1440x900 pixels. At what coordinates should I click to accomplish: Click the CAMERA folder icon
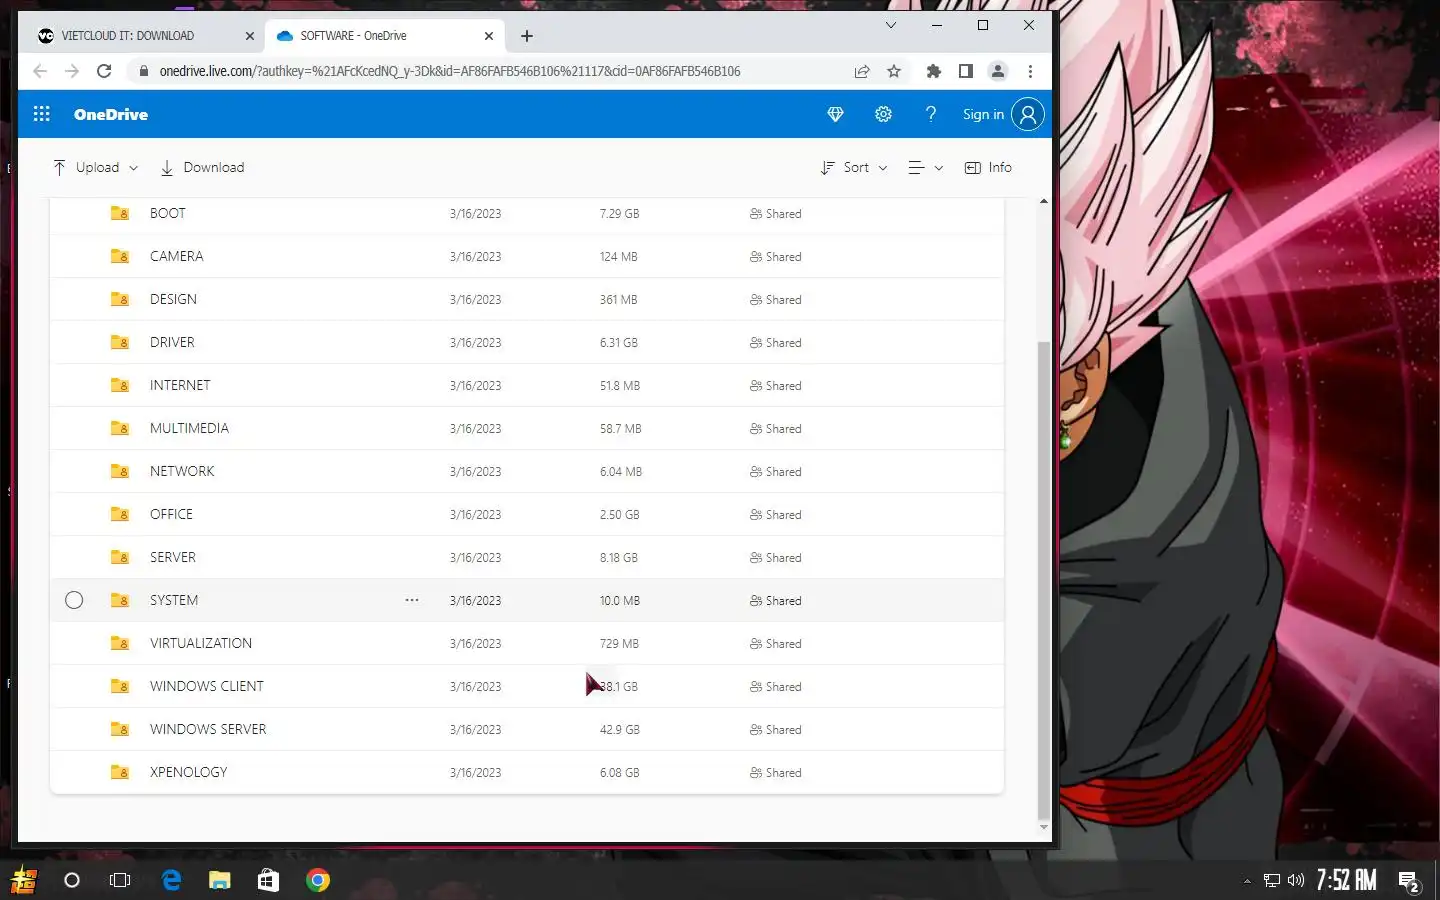pos(120,256)
